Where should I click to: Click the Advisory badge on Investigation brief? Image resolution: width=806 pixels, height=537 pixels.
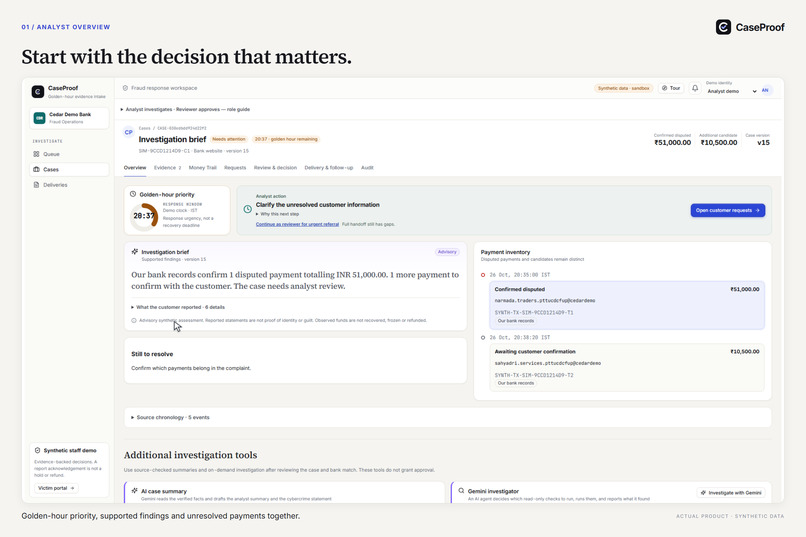pos(447,252)
